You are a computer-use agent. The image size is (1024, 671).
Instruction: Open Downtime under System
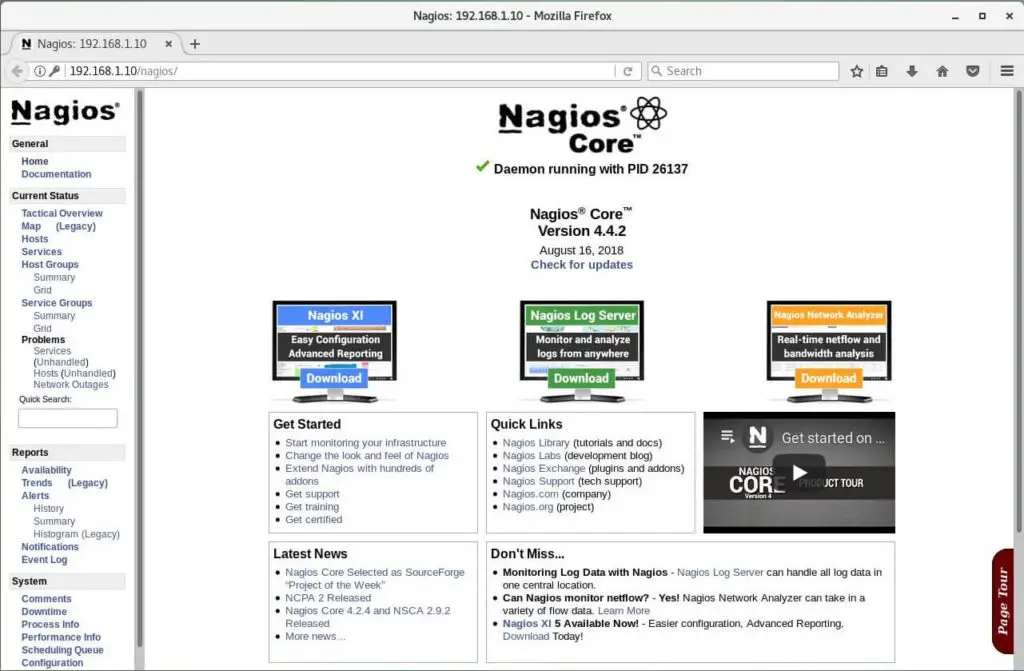[44, 612]
